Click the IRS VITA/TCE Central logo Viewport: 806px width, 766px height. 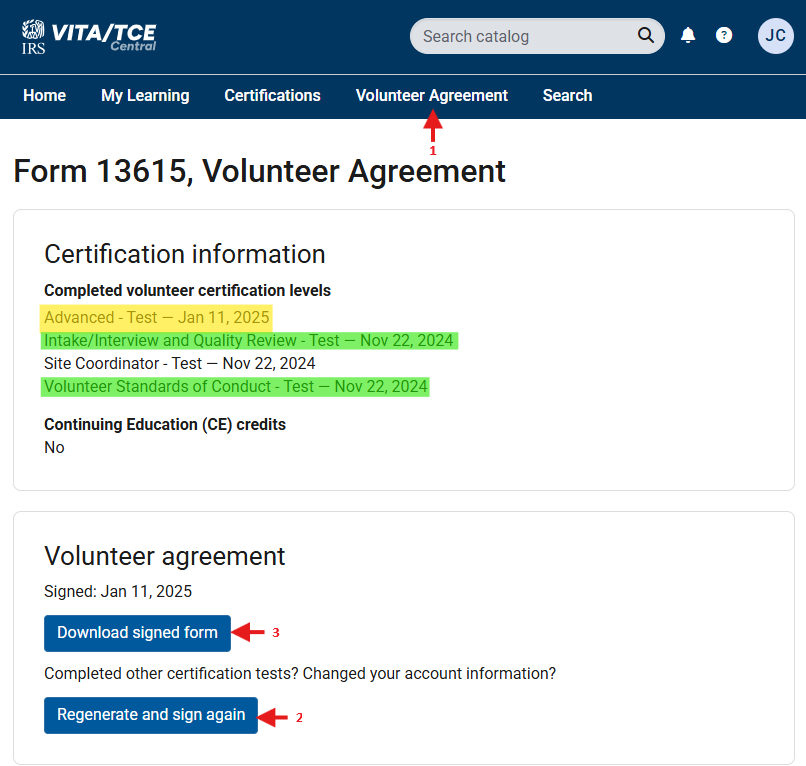(88, 37)
